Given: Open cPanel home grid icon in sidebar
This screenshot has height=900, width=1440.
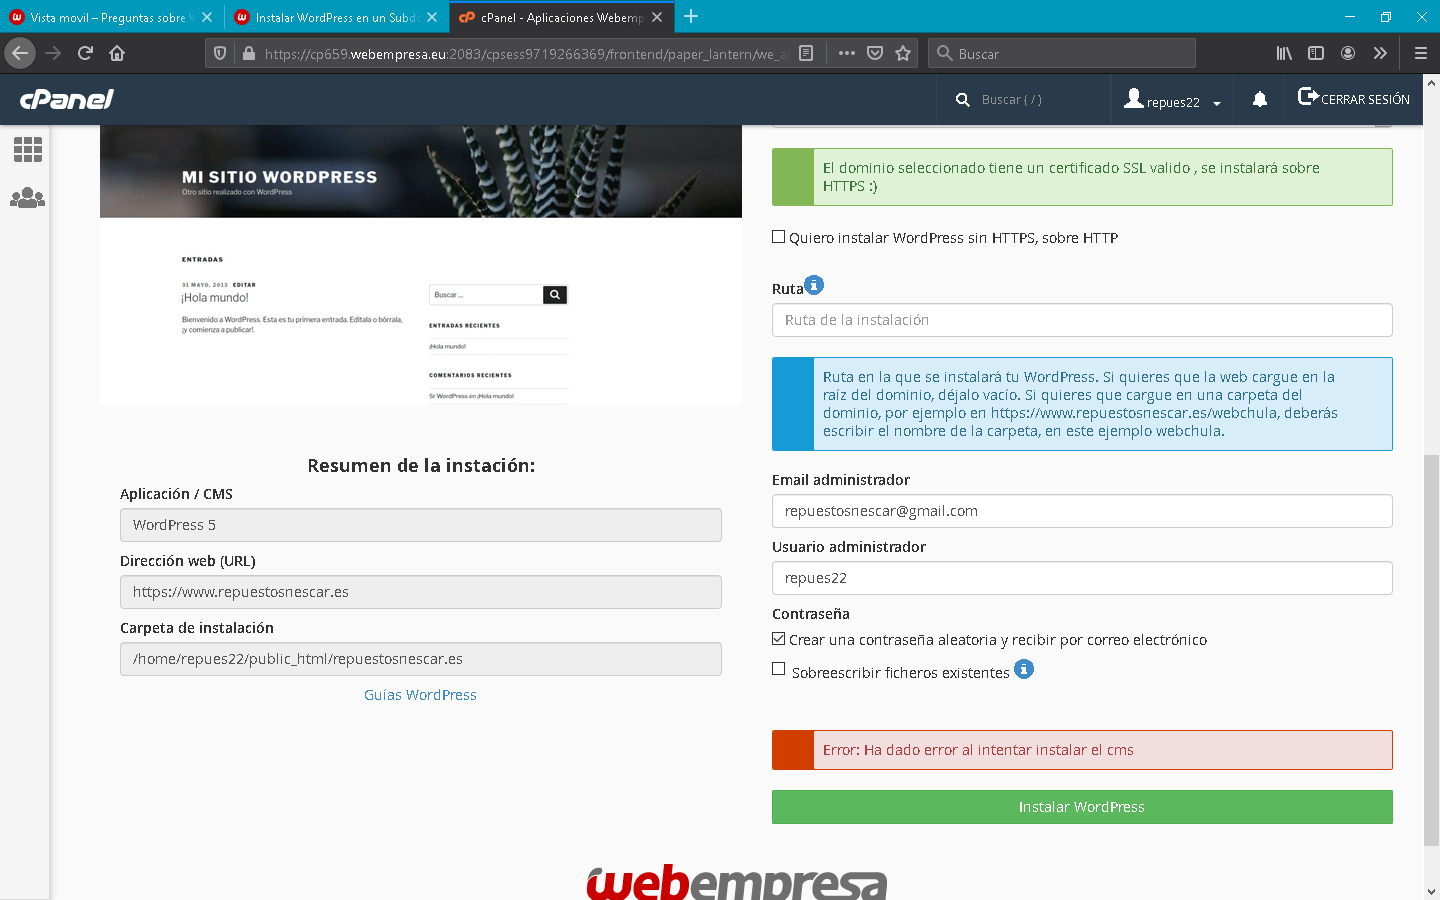Looking at the screenshot, I should pyautogui.click(x=28, y=150).
